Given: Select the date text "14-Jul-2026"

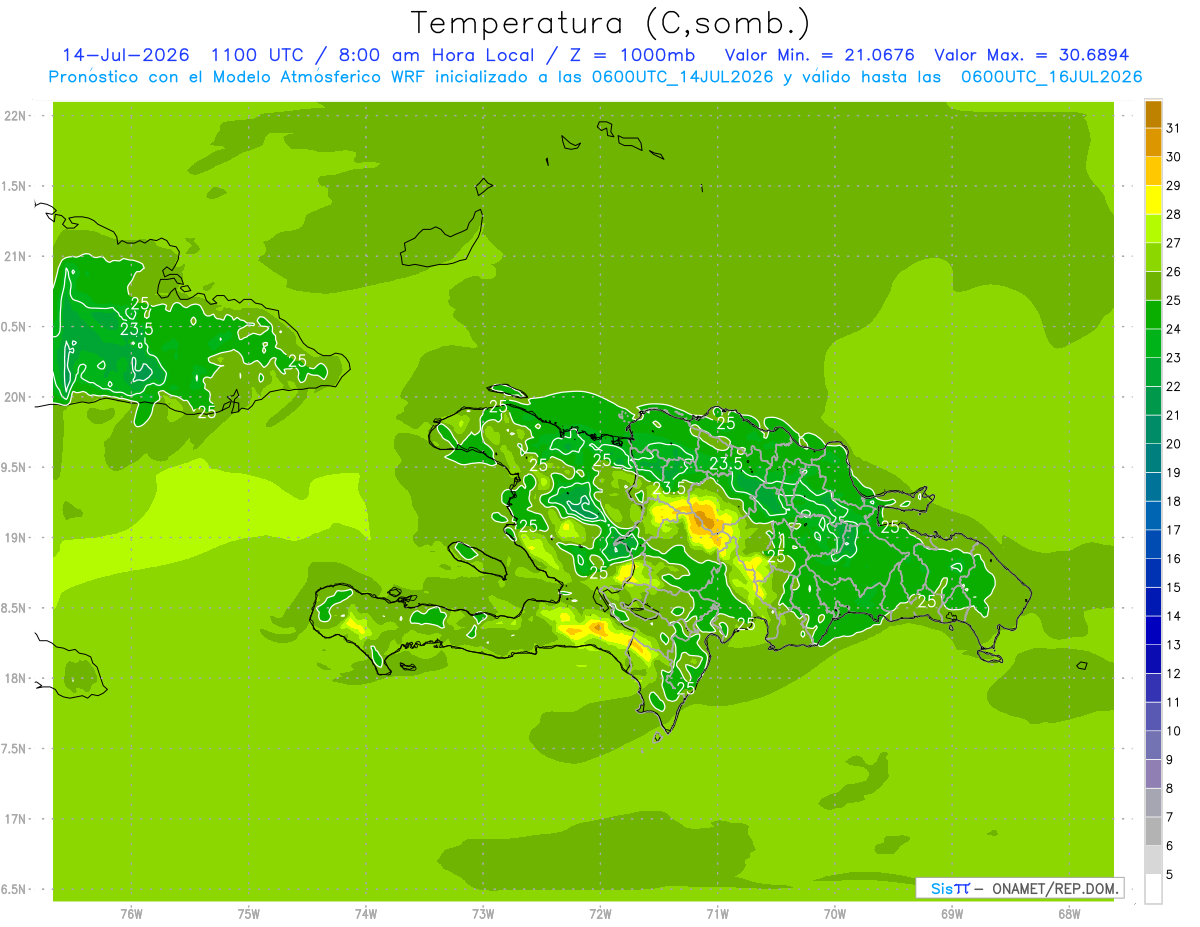Looking at the screenshot, I should coord(126,55).
